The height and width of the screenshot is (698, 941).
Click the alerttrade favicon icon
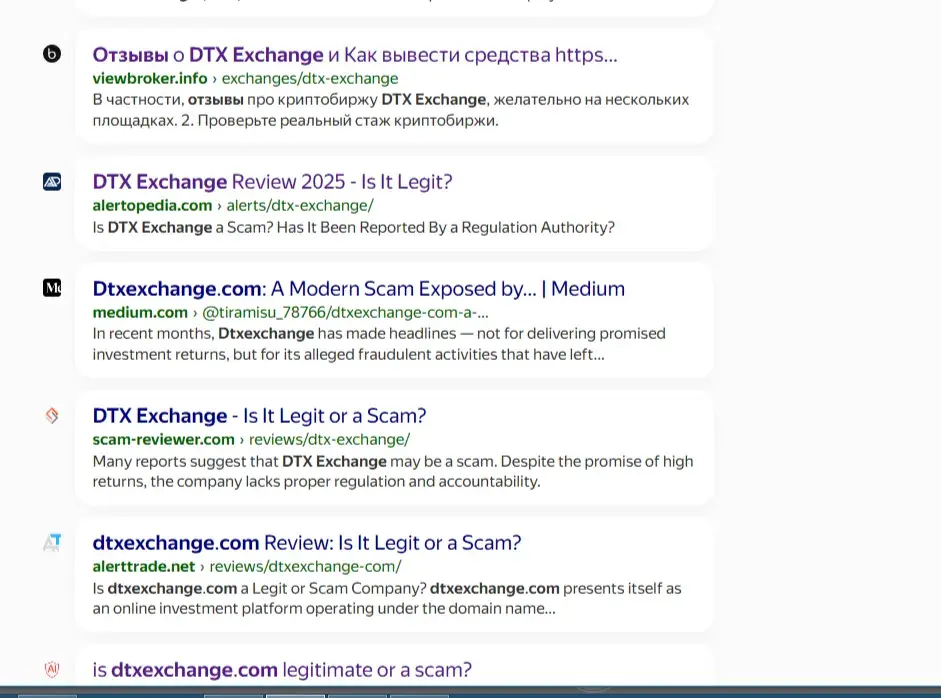[52, 543]
